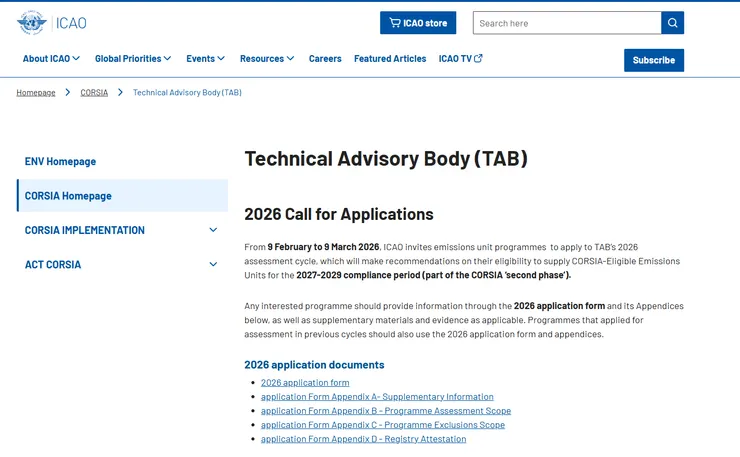Open the Careers menu item
This screenshot has height=457, width=740.
click(325, 59)
